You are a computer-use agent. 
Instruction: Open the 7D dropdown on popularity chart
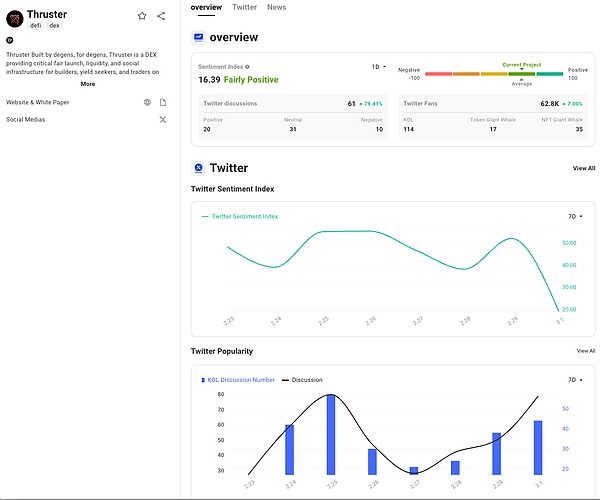573,380
